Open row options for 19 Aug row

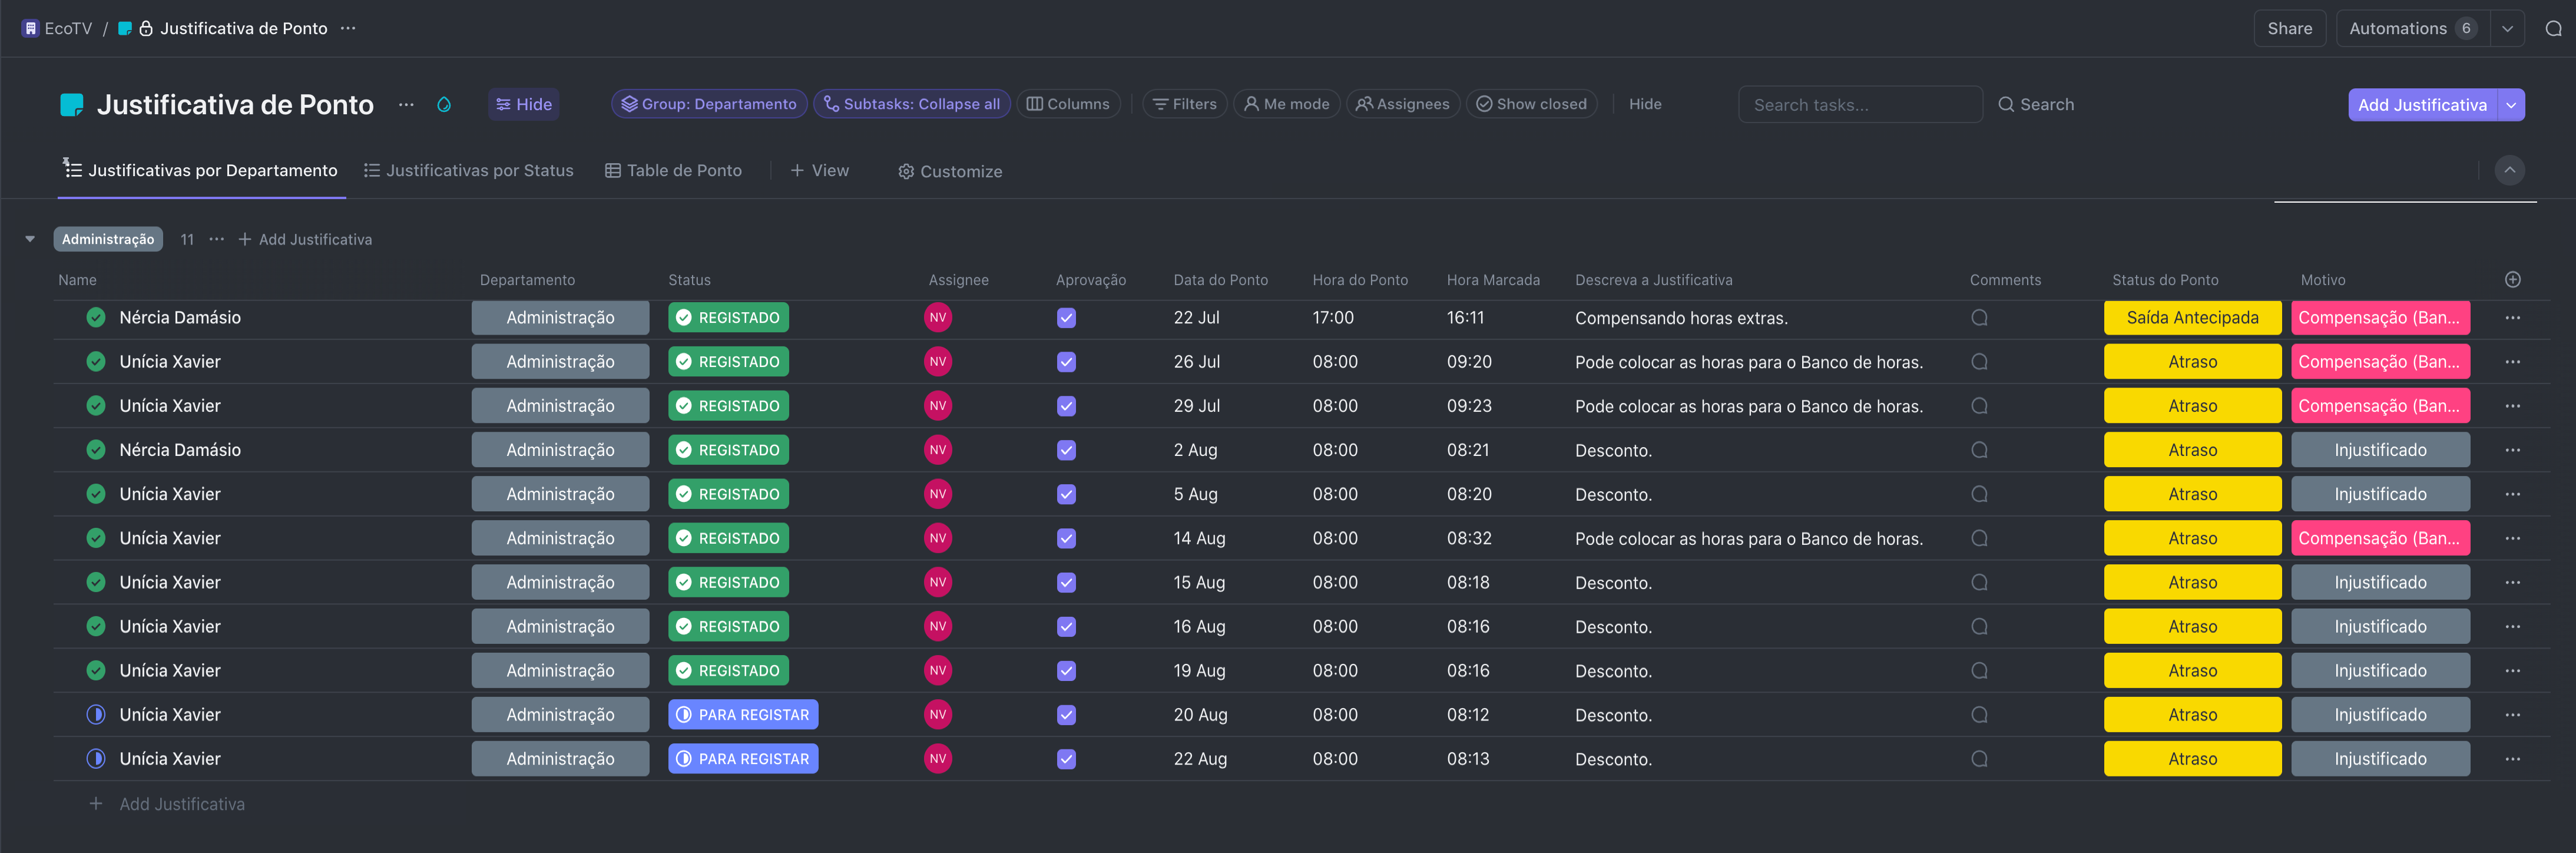coord(2512,671)
